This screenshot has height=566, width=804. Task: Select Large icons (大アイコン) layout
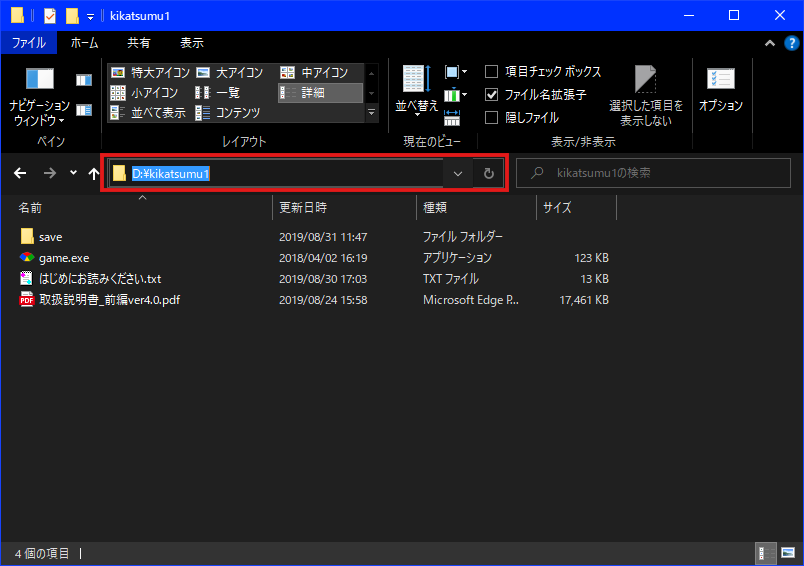[x=229, y=73]
